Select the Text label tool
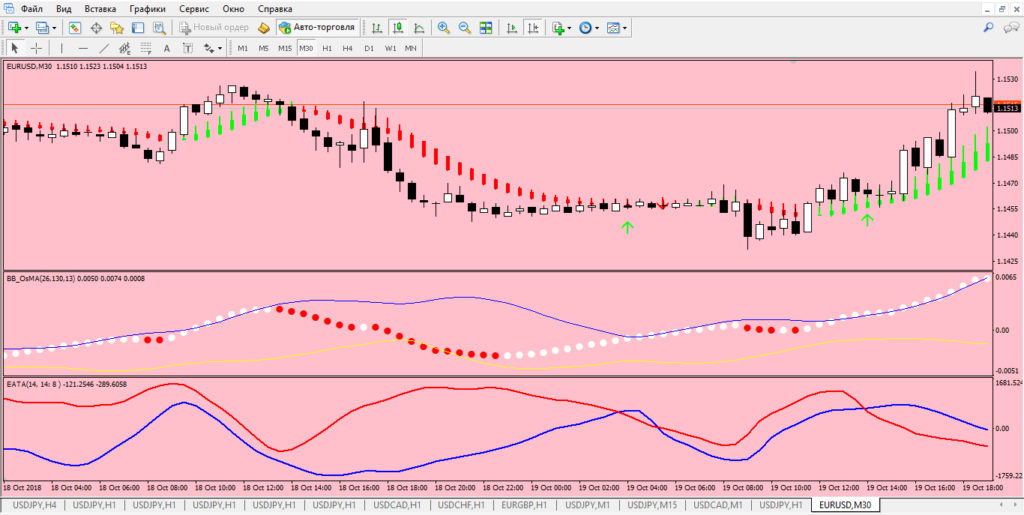Screen dimensions: 1024x515 [165, 48]
